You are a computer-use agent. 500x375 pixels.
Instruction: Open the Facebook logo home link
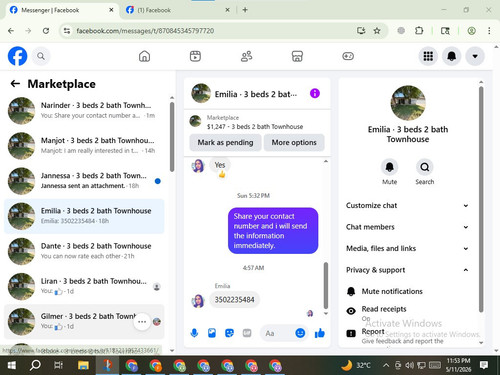[17, 56]
